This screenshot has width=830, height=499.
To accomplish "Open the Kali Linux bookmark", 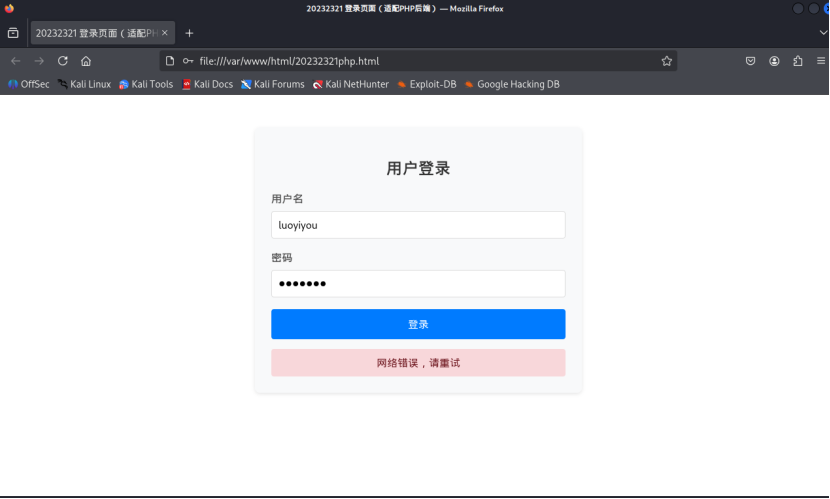I will [85, 84].
